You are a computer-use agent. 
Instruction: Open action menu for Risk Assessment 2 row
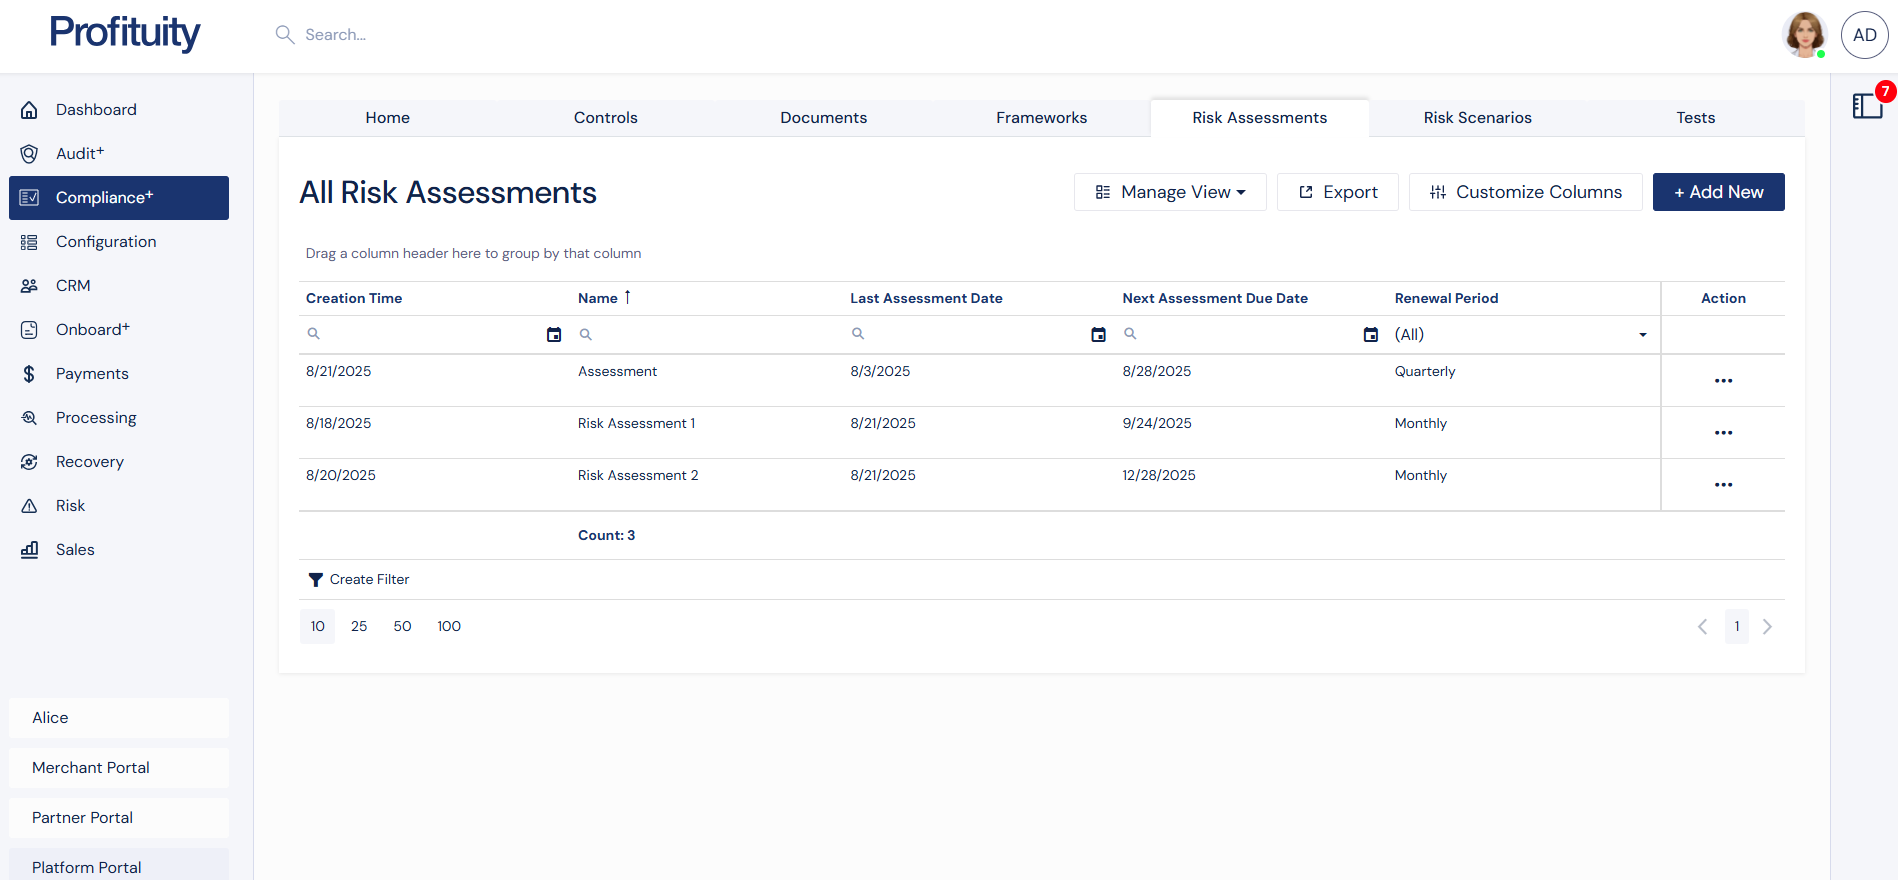(x=1723, y=485)
